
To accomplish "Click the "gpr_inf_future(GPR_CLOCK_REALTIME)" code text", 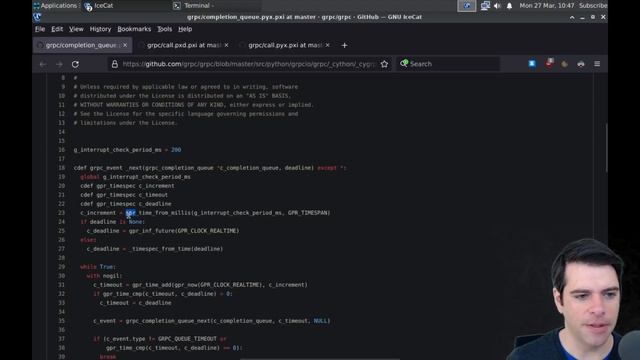I will click(184, 231).
